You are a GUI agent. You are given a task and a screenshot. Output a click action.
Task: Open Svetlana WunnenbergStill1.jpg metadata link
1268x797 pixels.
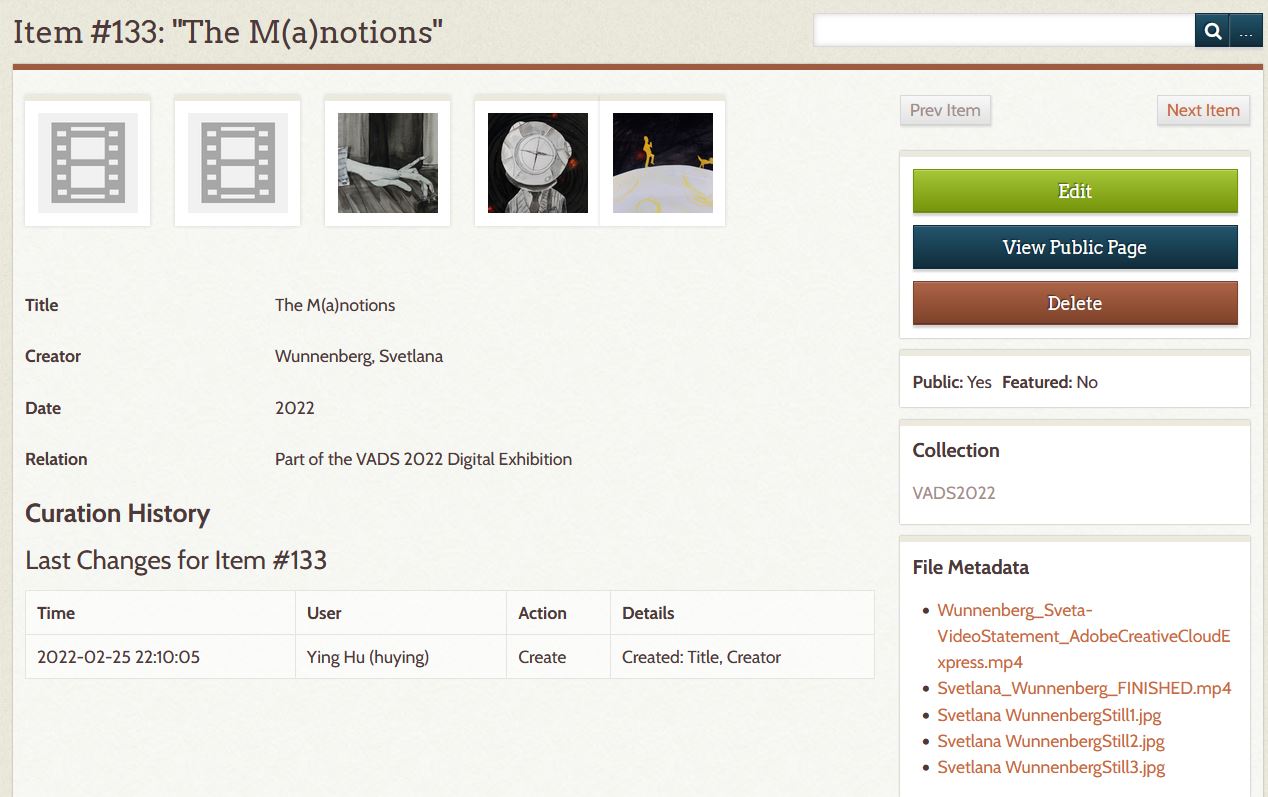click(1049, 715)
